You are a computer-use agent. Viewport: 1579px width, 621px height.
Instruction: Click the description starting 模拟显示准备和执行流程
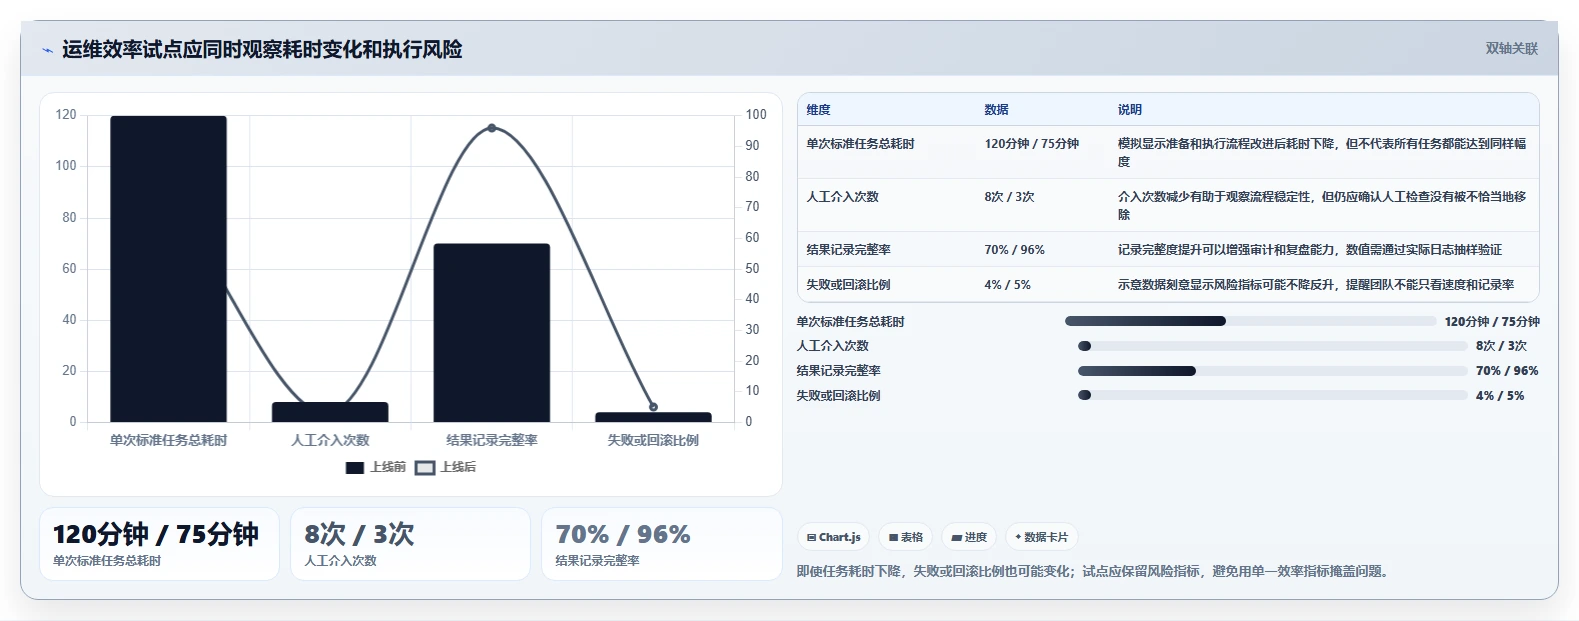(1322, 152)
